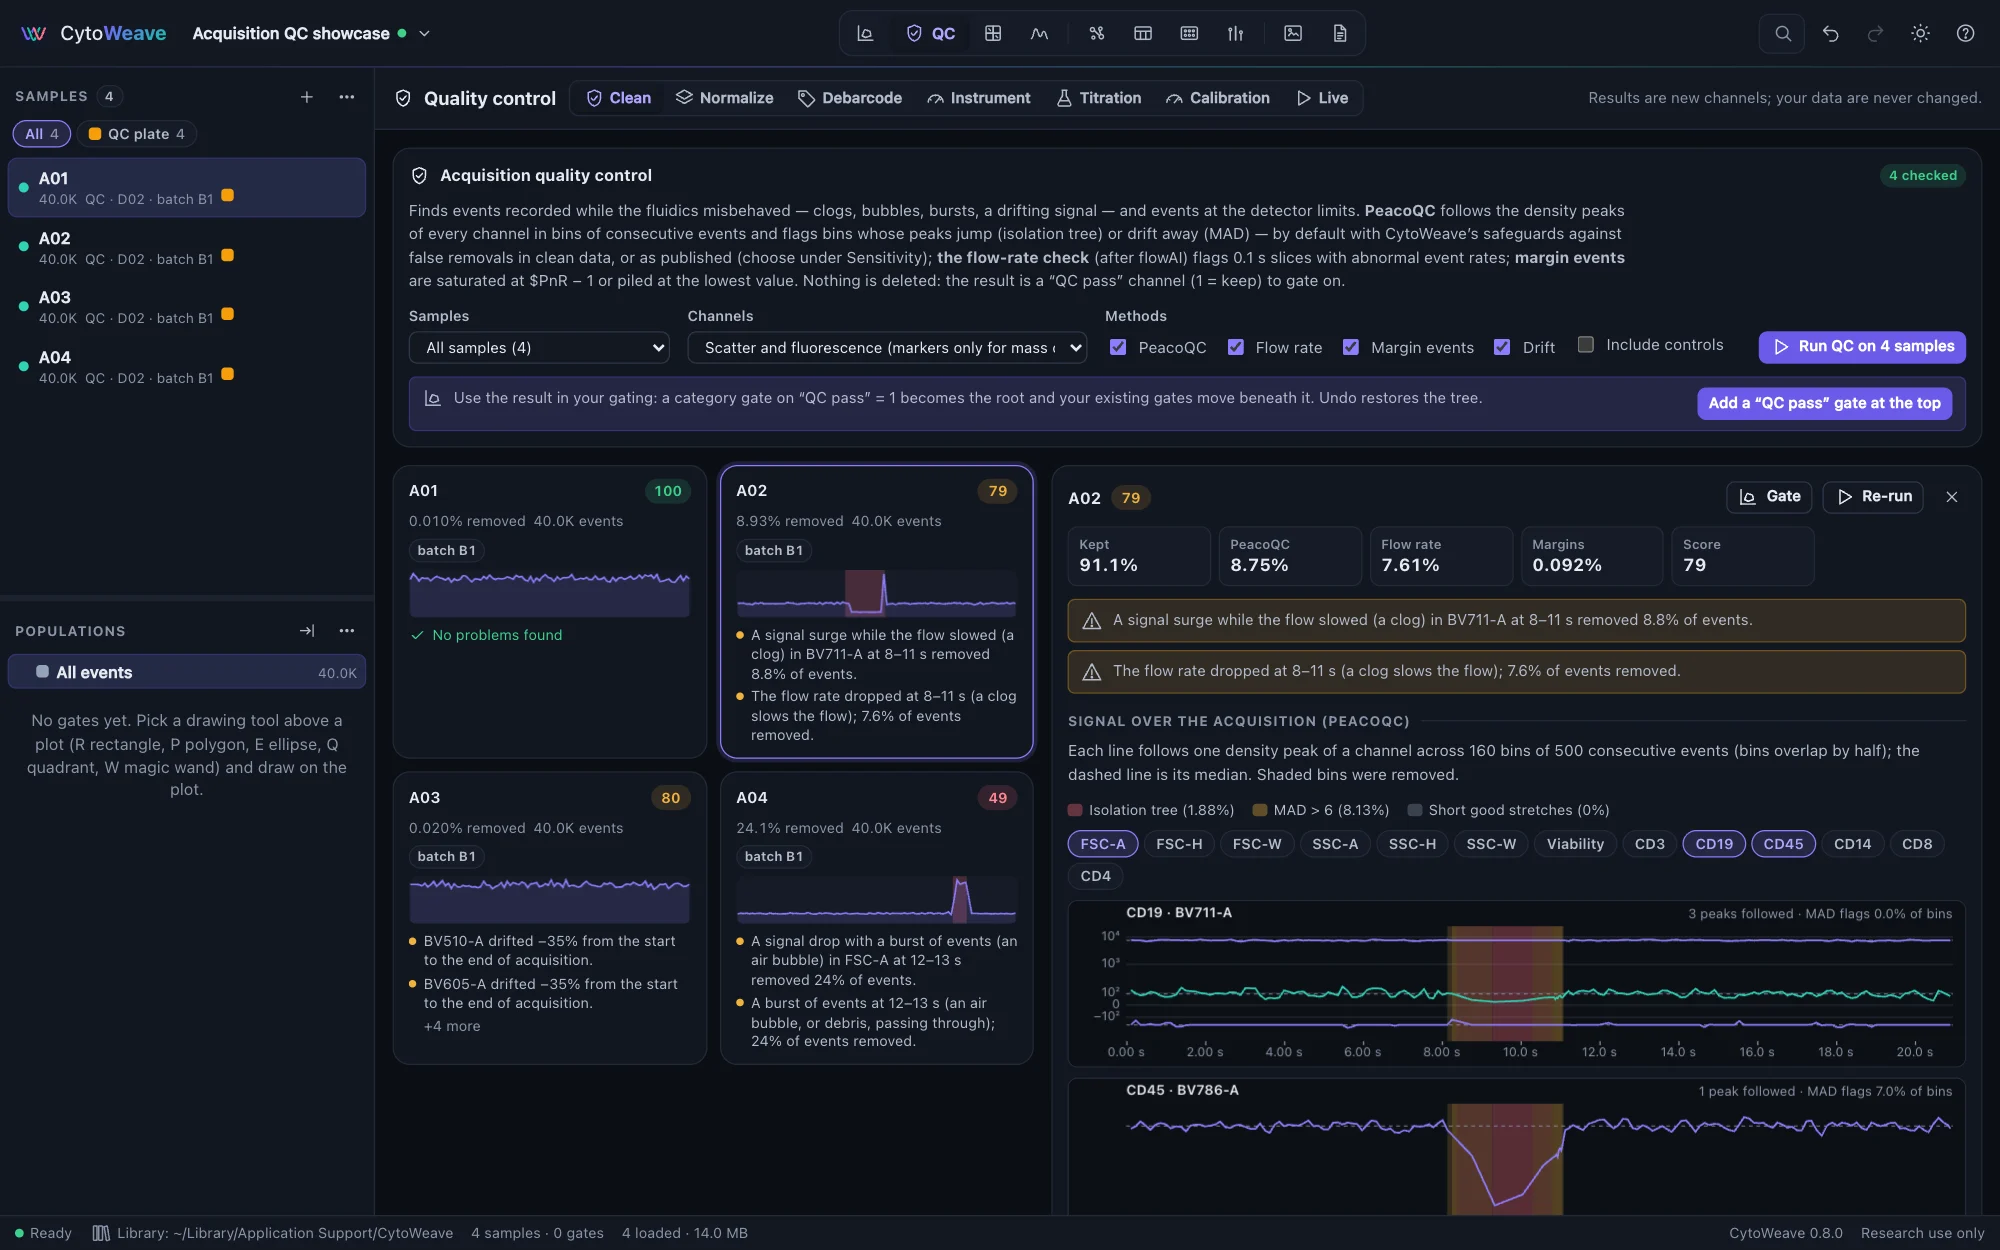Open the Channels selection dropdown

(887, 348)
